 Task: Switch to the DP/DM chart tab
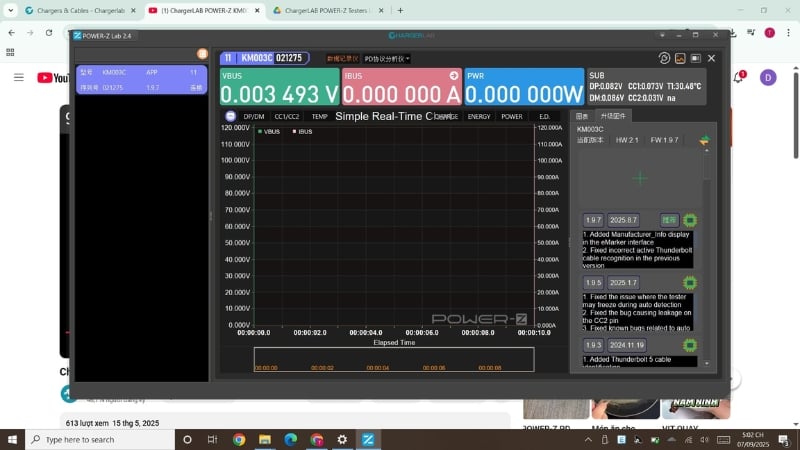tap(254, 117)
